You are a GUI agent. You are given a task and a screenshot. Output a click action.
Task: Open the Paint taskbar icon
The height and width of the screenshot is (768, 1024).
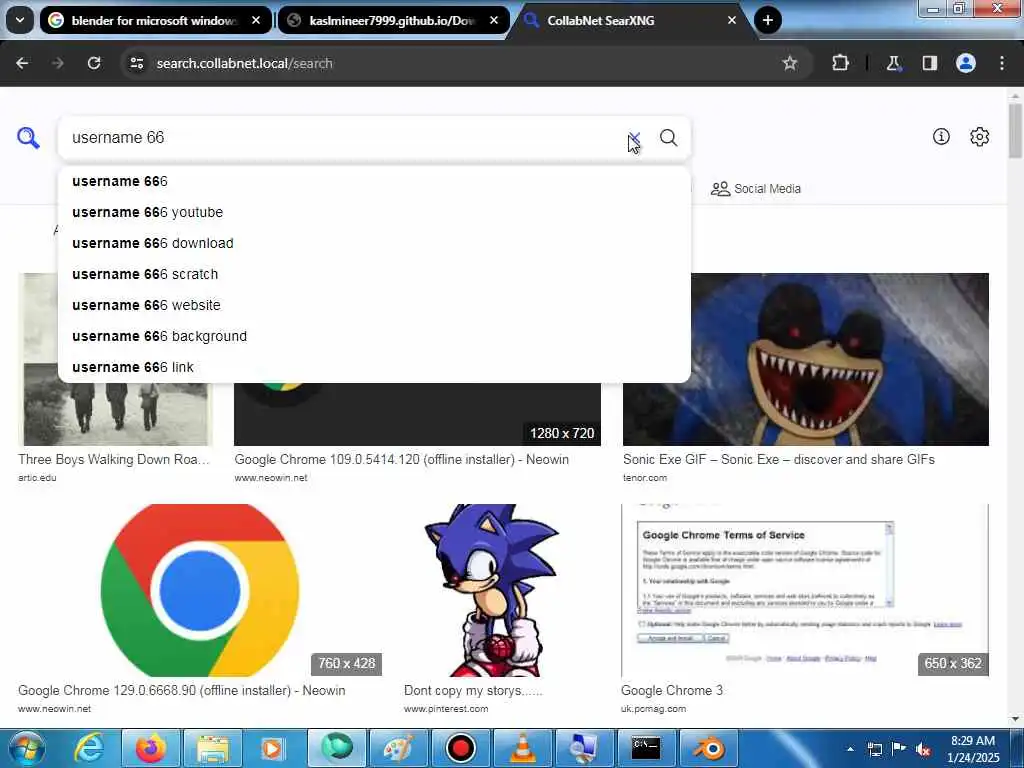coord(398,748)
